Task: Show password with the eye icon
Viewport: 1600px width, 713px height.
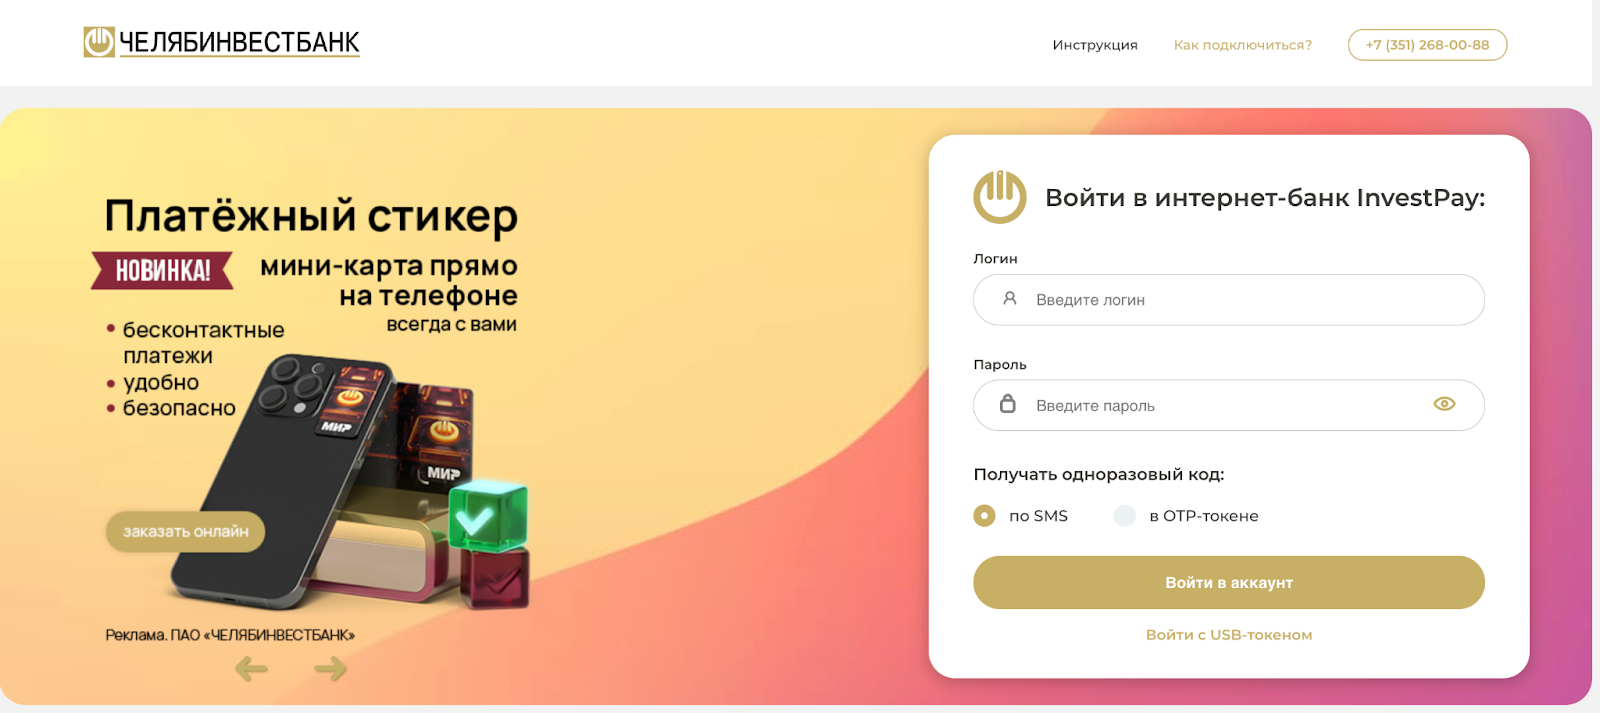Action: [x=1444, y=404]
